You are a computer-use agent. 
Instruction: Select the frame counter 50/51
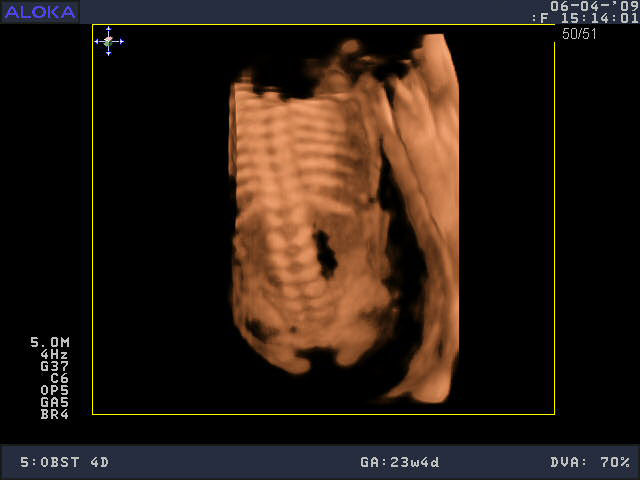[x=579, y=34]
